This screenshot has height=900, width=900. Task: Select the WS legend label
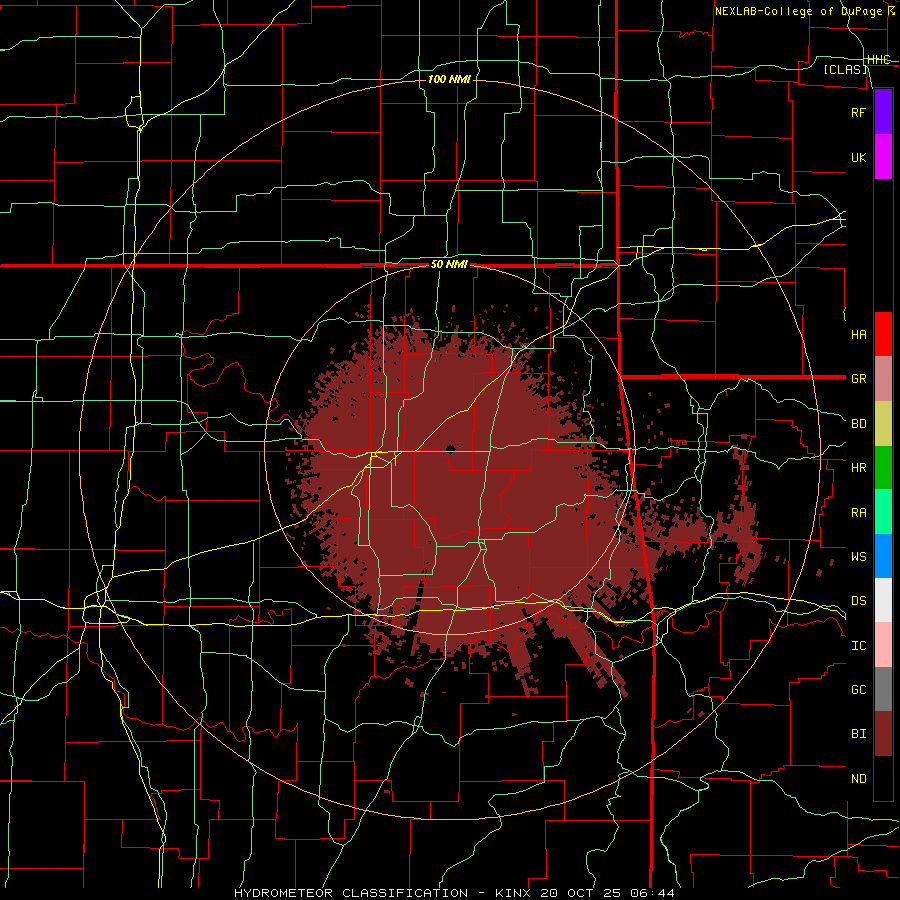(858, 557)
